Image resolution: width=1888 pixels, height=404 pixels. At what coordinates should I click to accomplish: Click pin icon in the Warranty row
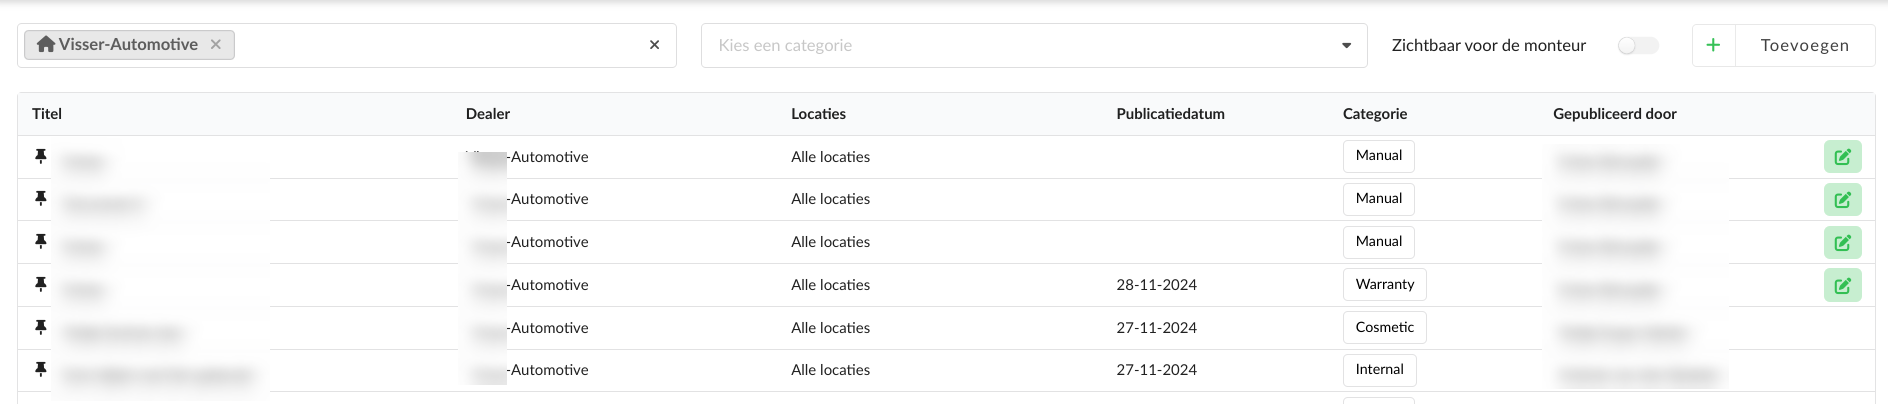click(41, 284)
